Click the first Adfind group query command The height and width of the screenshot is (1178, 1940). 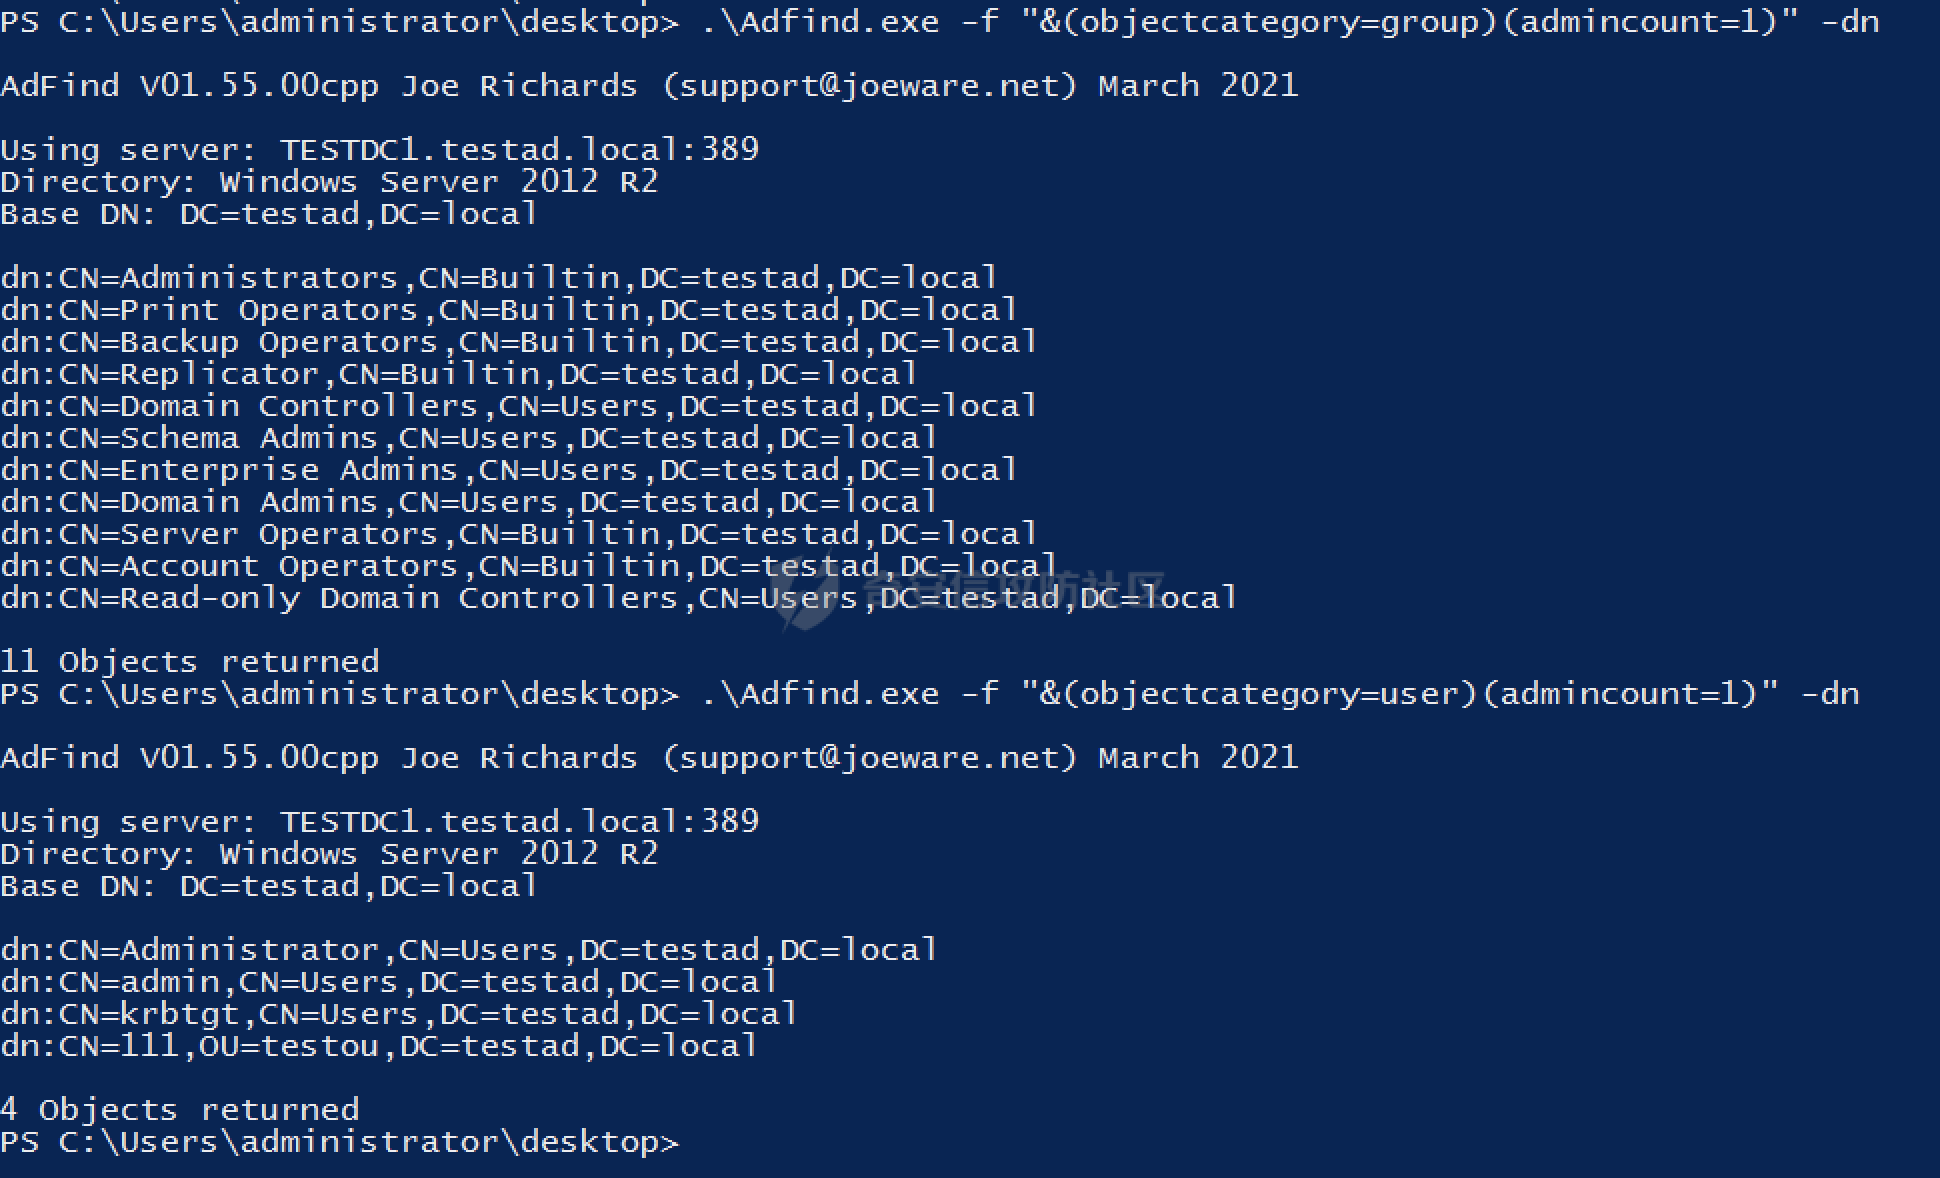[x=1290, y=21]
